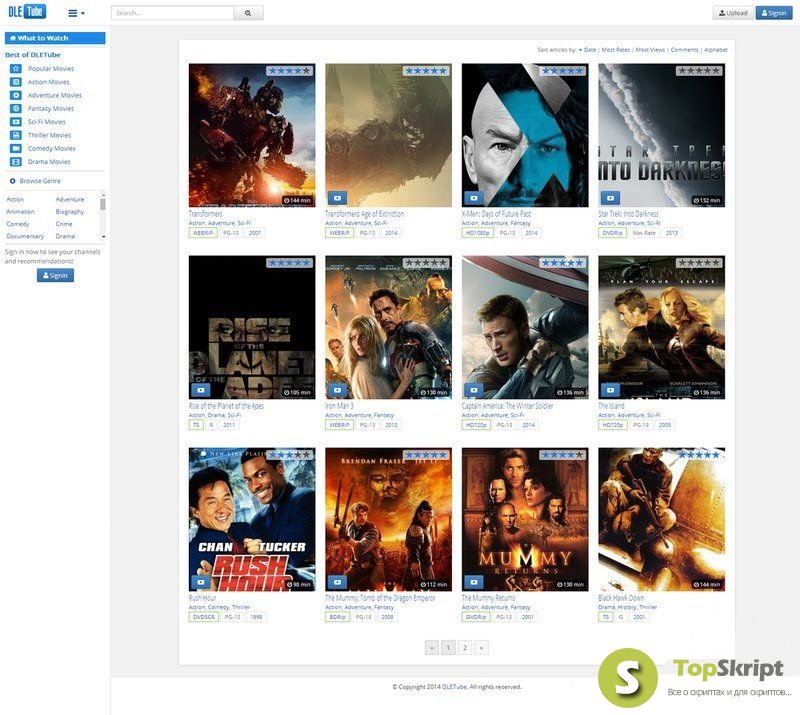Select the Crime genre
This screenshot has height=715, width=800.
(x=64, y=224)
